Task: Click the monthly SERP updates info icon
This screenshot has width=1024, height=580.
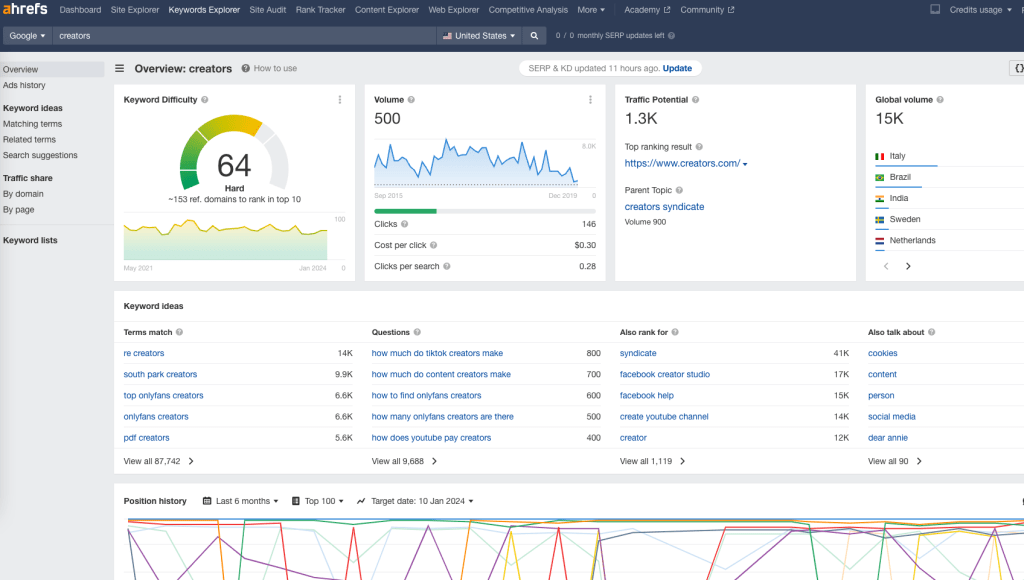Action: (x=671, y=36)
